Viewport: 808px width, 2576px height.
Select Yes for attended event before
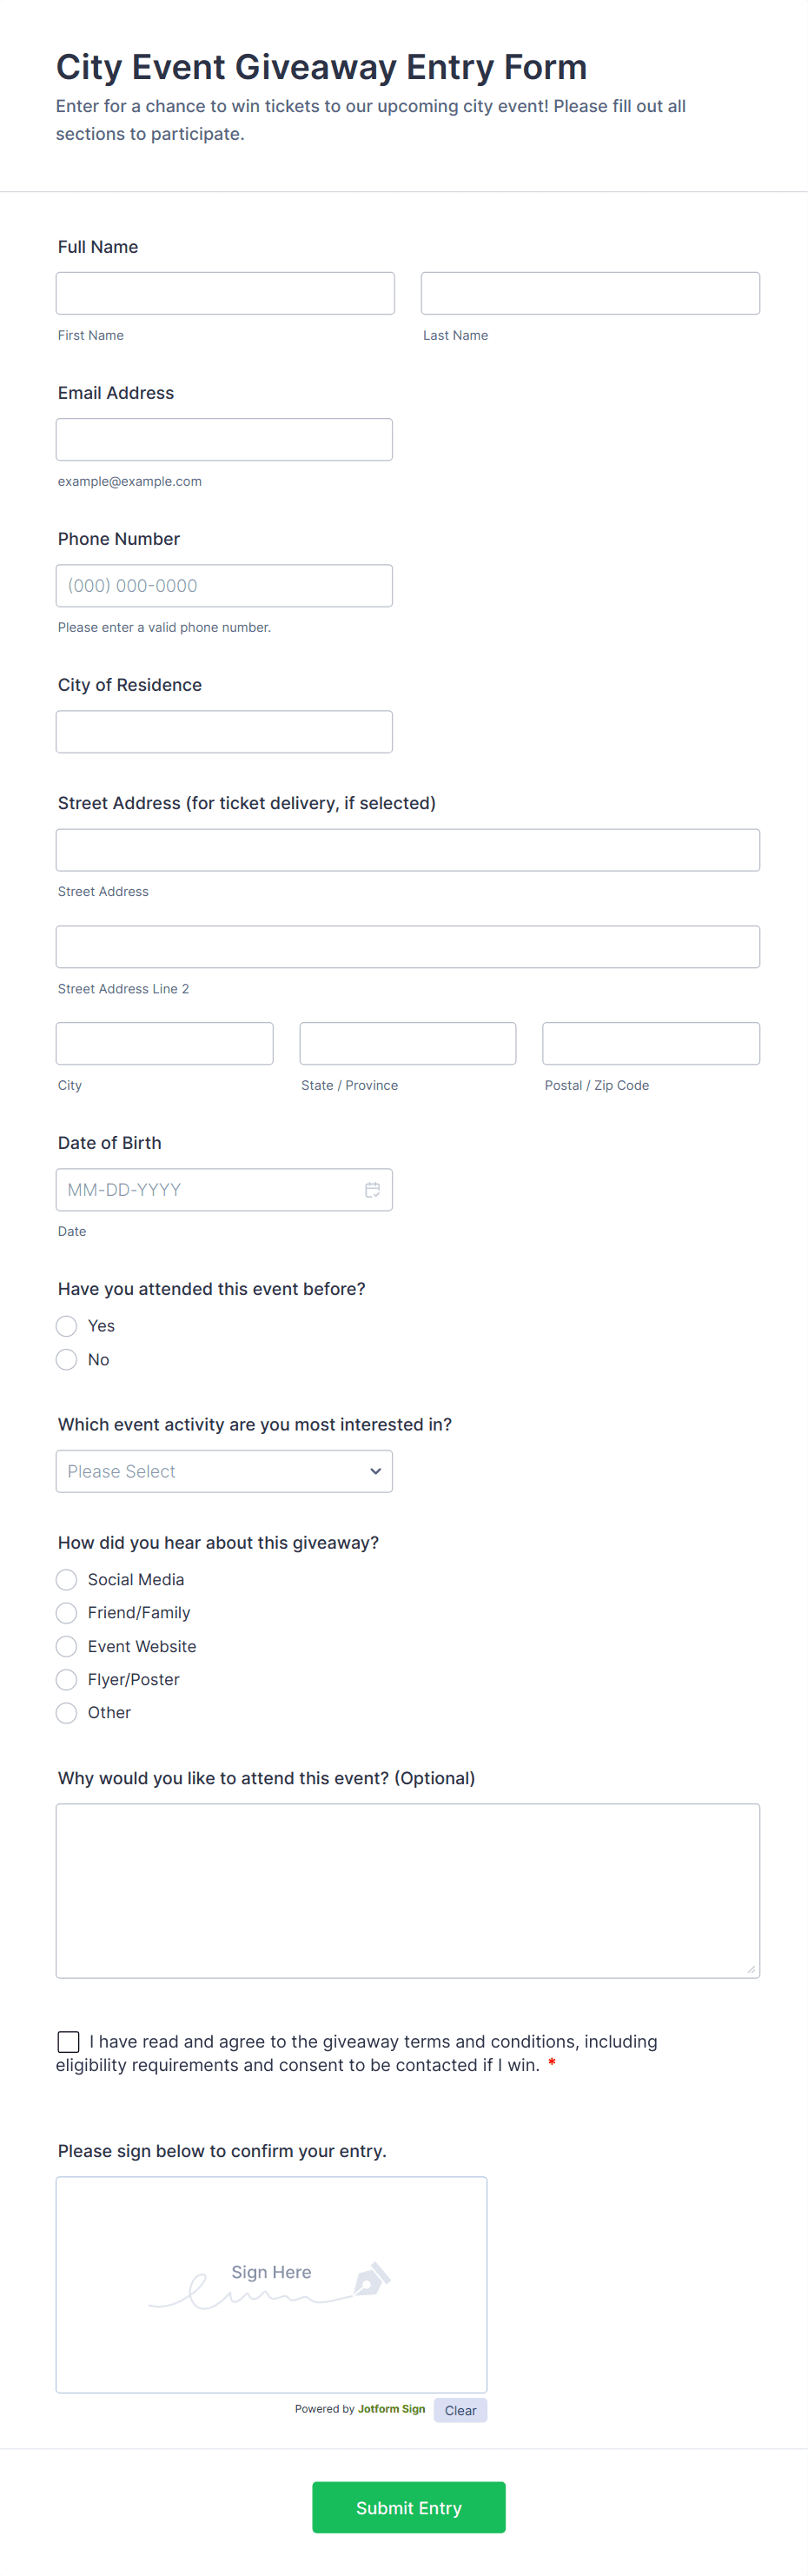point(67,1326)
